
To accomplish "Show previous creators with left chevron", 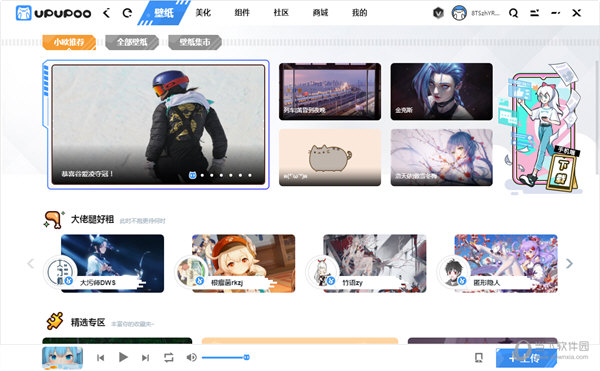I will tap(31, 263).
